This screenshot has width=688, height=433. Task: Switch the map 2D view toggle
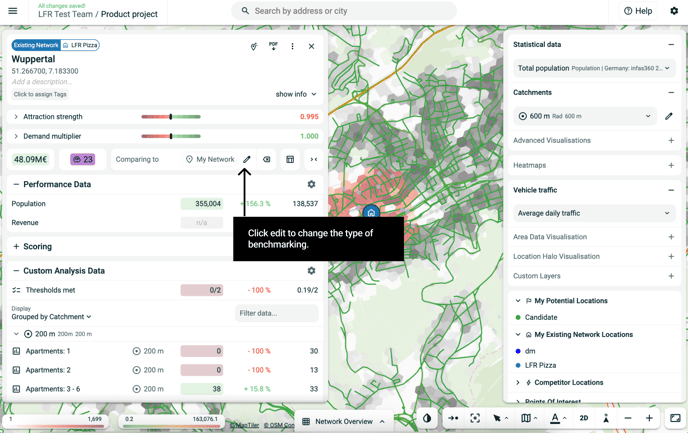[584, 419]
